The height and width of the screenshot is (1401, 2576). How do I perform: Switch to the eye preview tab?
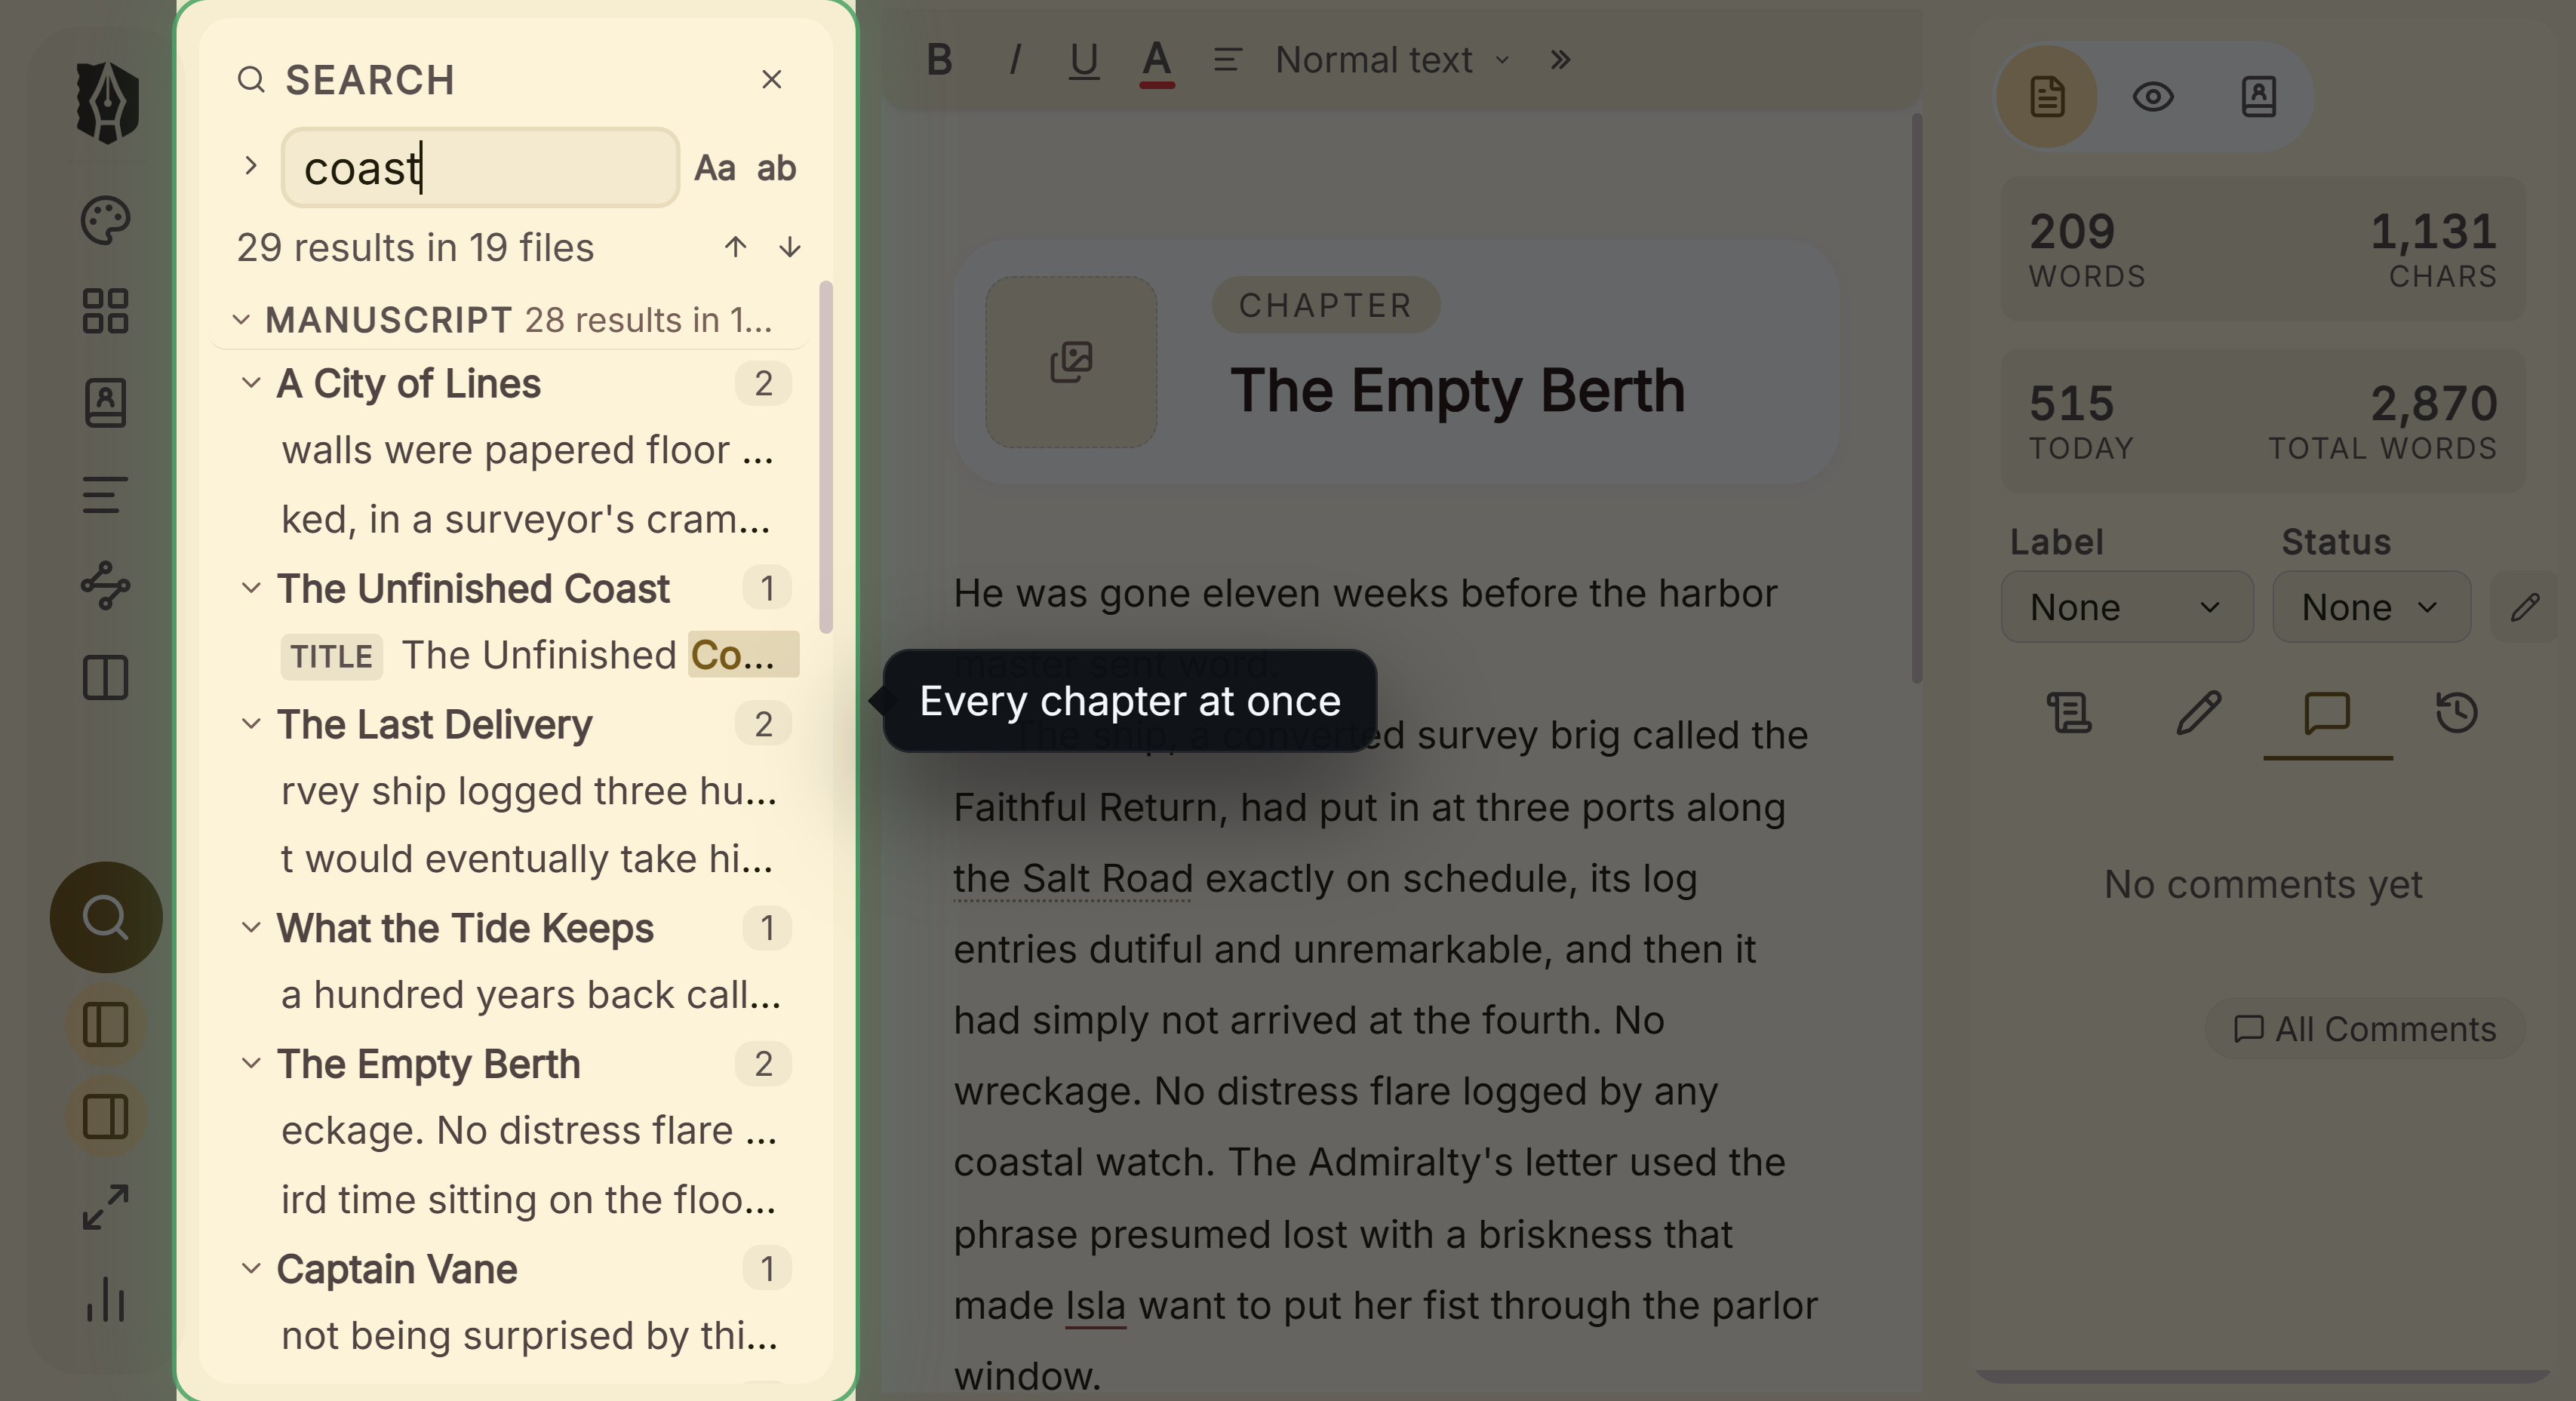[x=2153, y=97]
